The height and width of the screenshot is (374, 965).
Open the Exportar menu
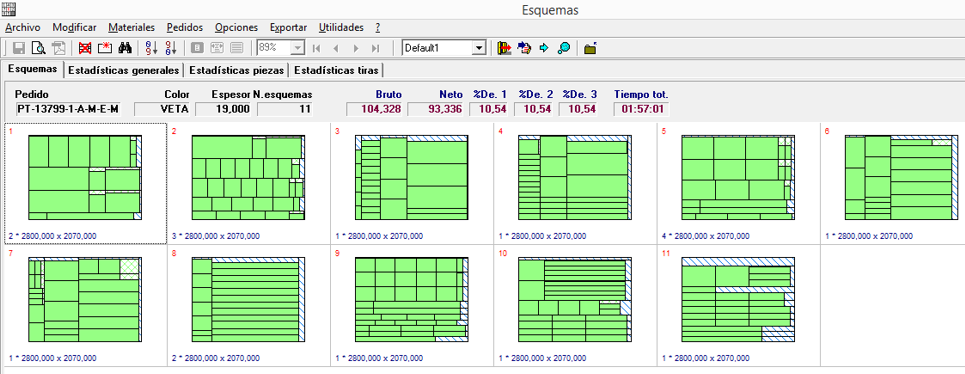coord(289,28)
